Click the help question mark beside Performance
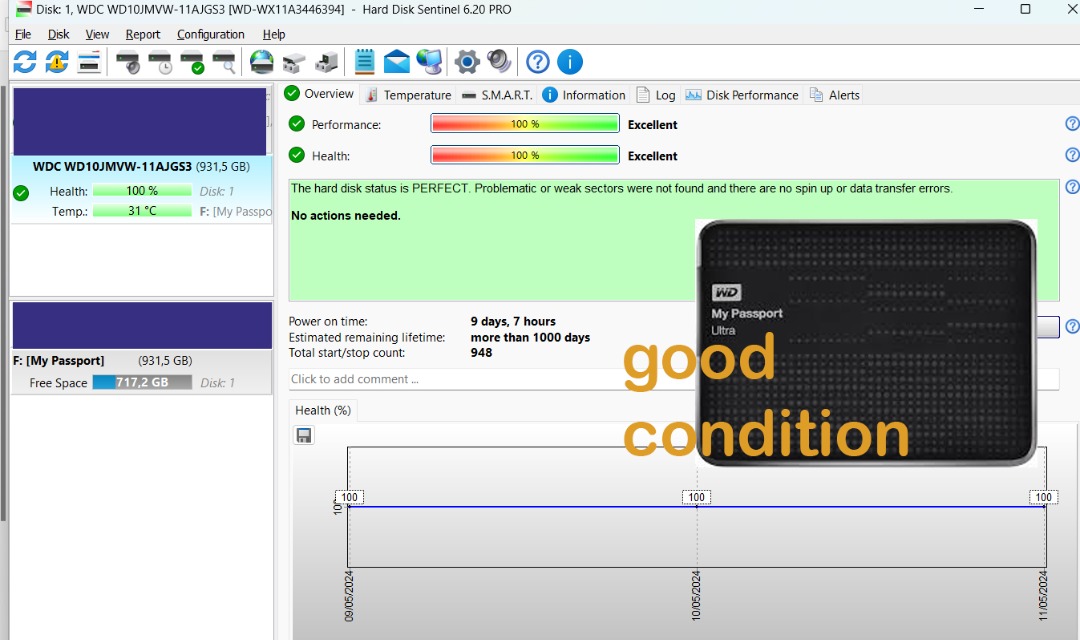 [x=1072, y=124]
